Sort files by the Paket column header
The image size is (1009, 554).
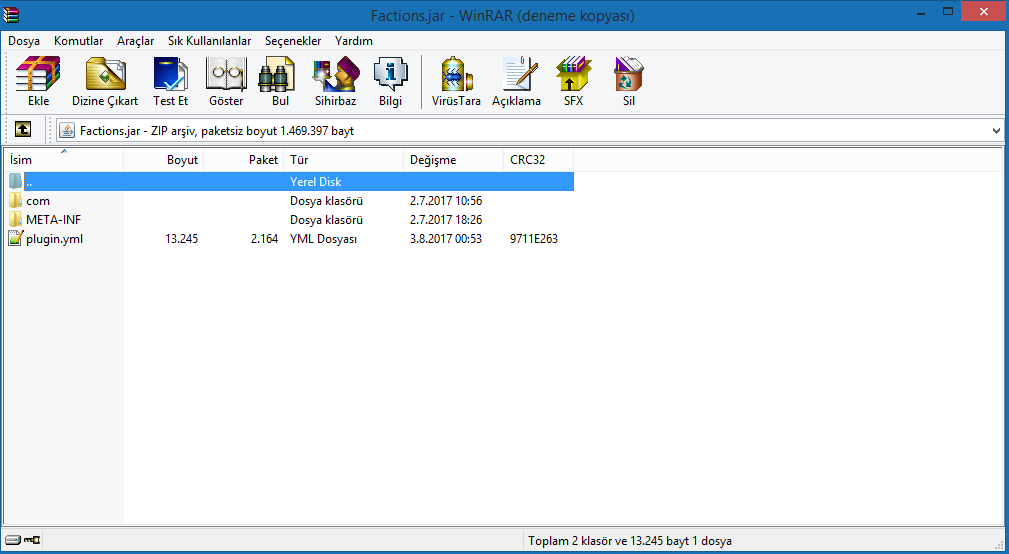(243, 160)
